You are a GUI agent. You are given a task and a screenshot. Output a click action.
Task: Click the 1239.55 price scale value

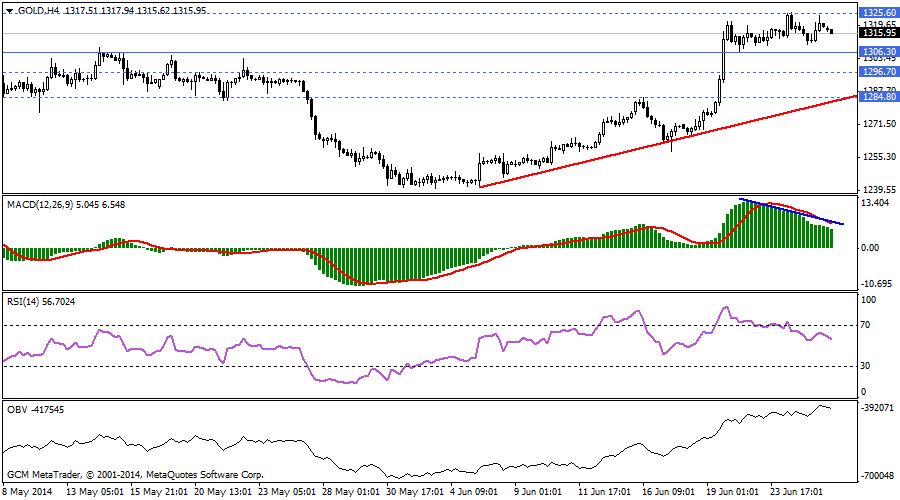pos(879,189)
